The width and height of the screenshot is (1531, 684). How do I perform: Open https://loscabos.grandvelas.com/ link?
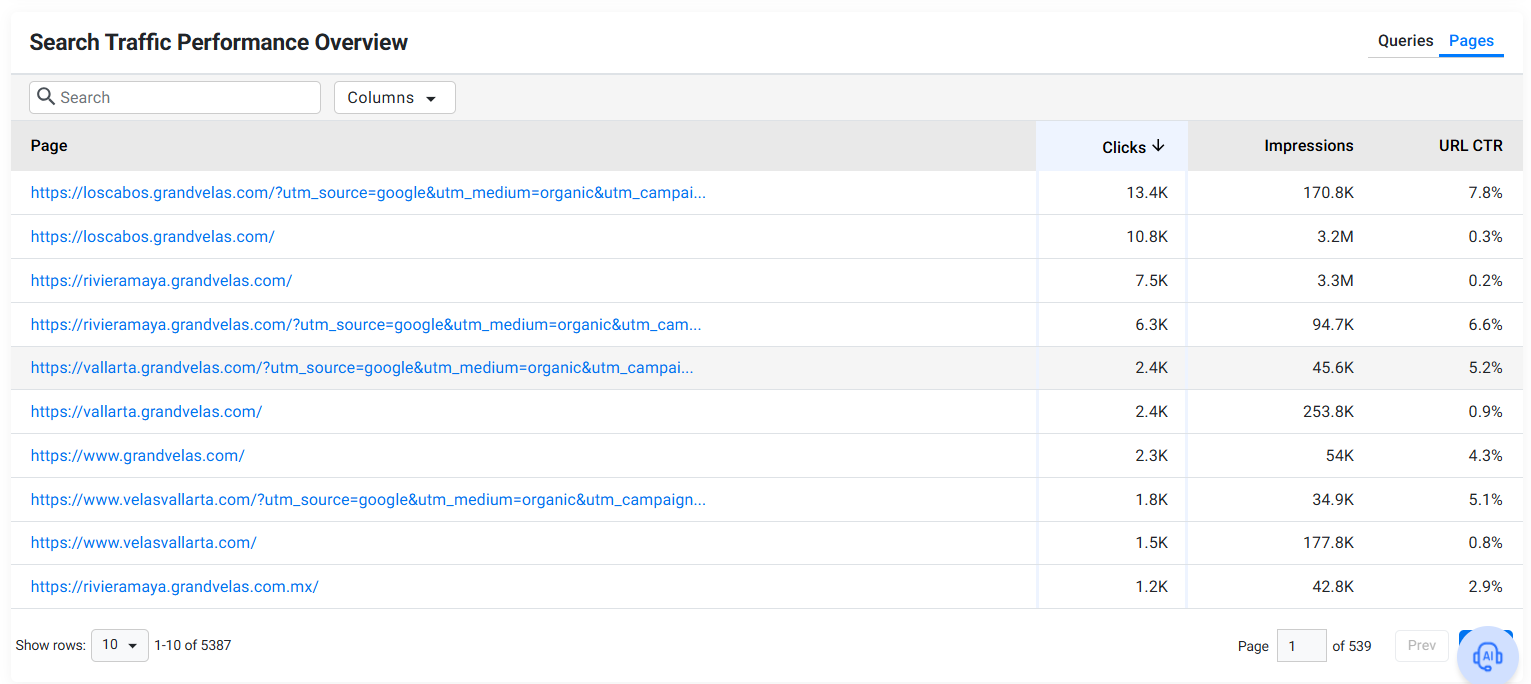coord(152,237)
